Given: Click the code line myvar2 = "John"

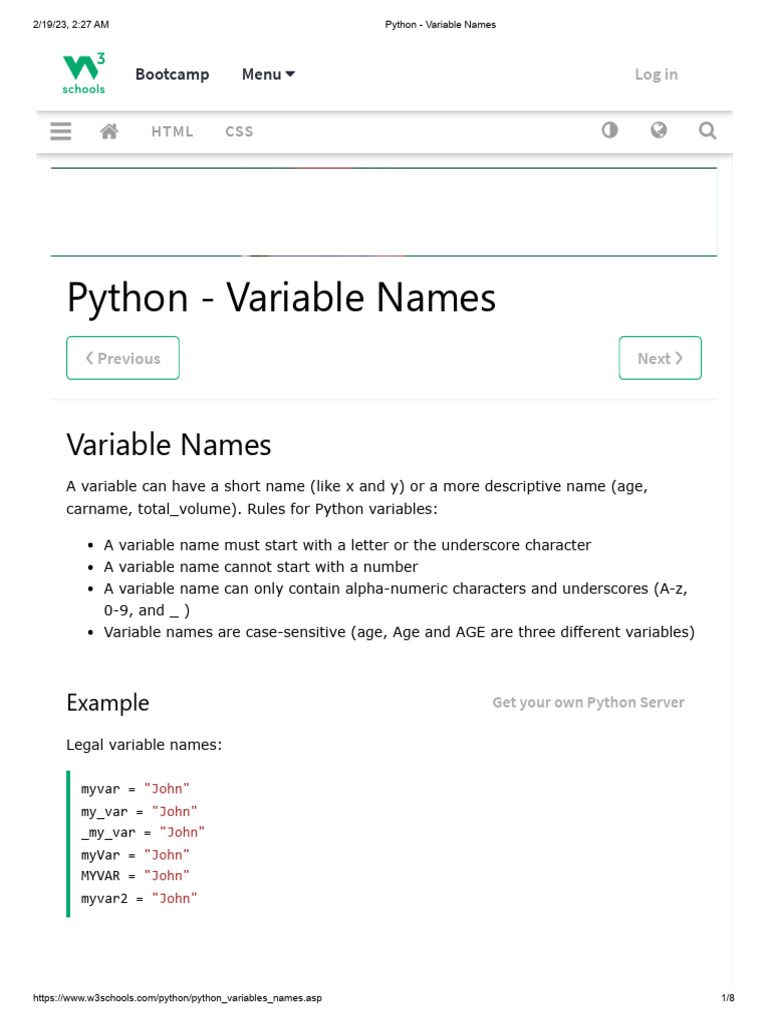Looking at the screenshot, I should (139, 899).
